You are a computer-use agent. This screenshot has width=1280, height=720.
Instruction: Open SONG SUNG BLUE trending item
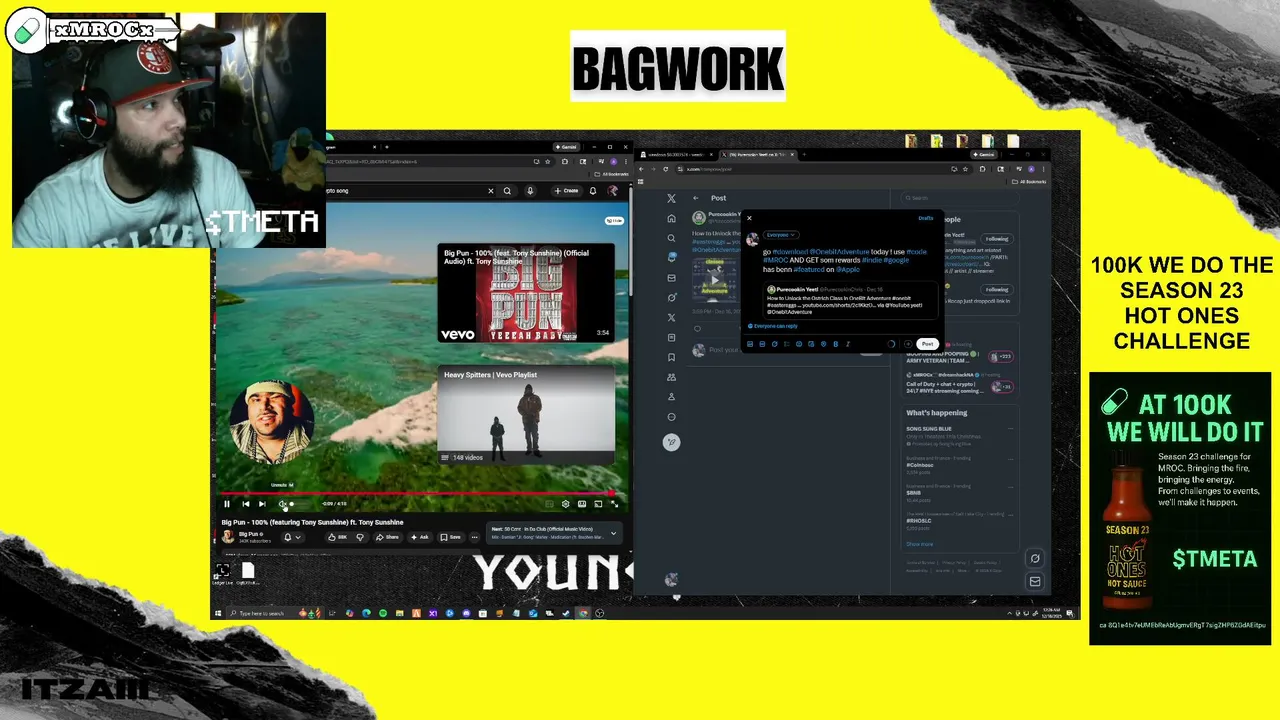[929, 429]
